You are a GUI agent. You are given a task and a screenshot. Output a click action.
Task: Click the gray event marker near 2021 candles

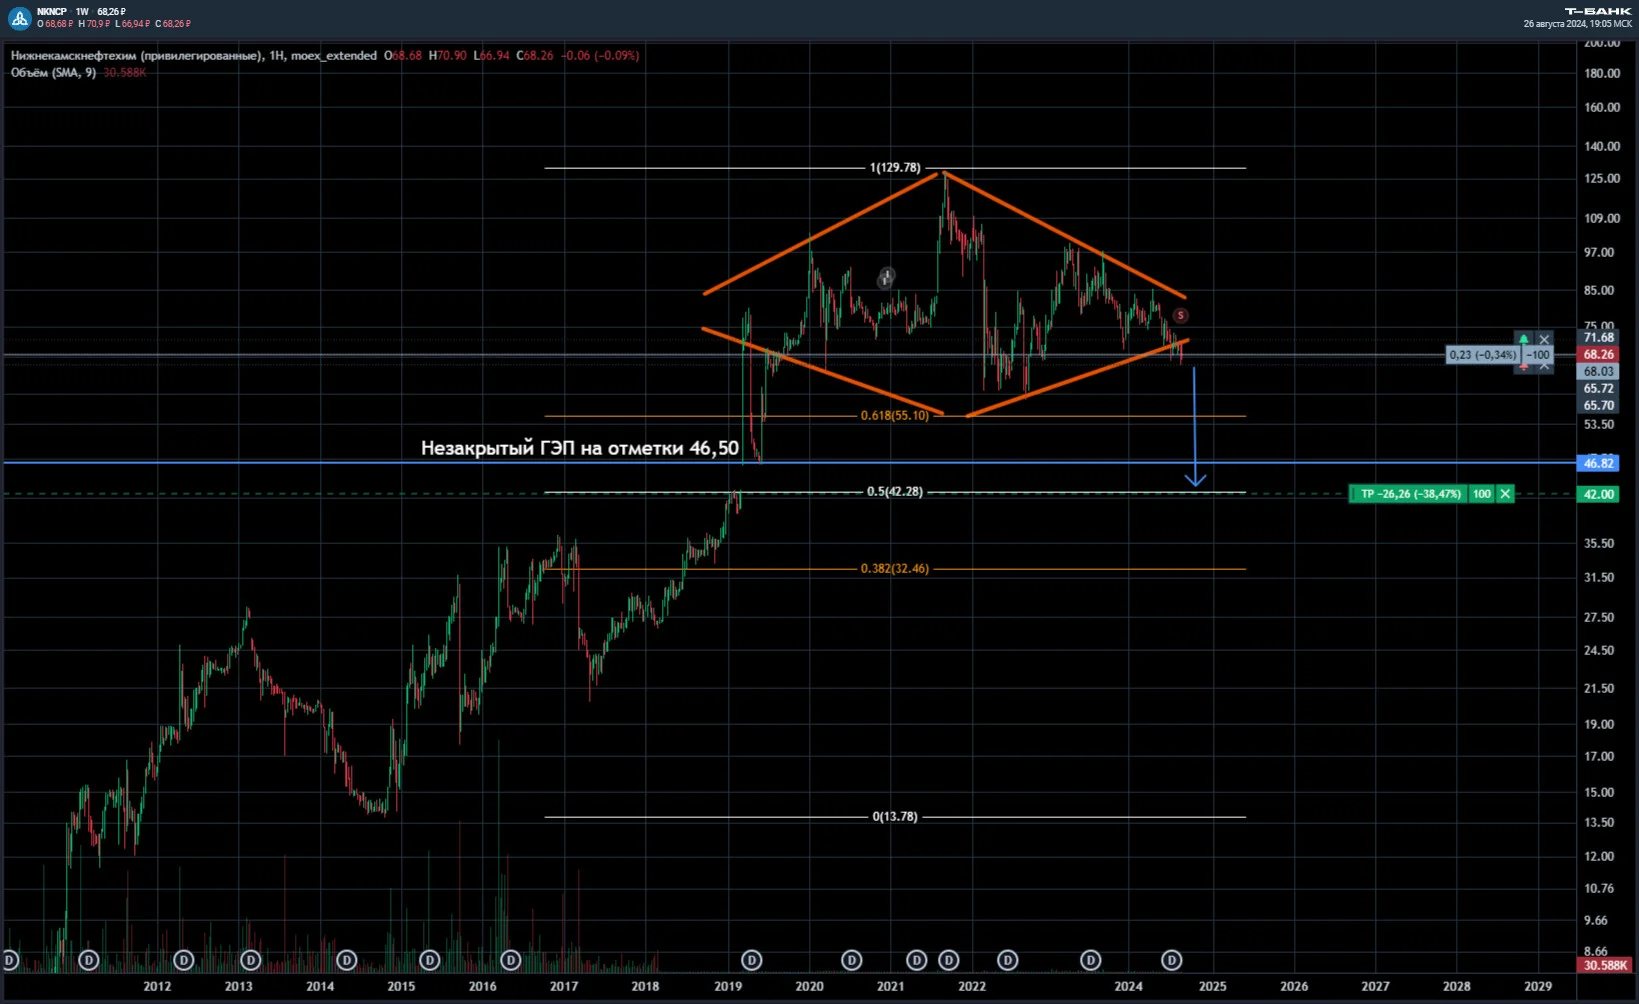coord(886,278)
